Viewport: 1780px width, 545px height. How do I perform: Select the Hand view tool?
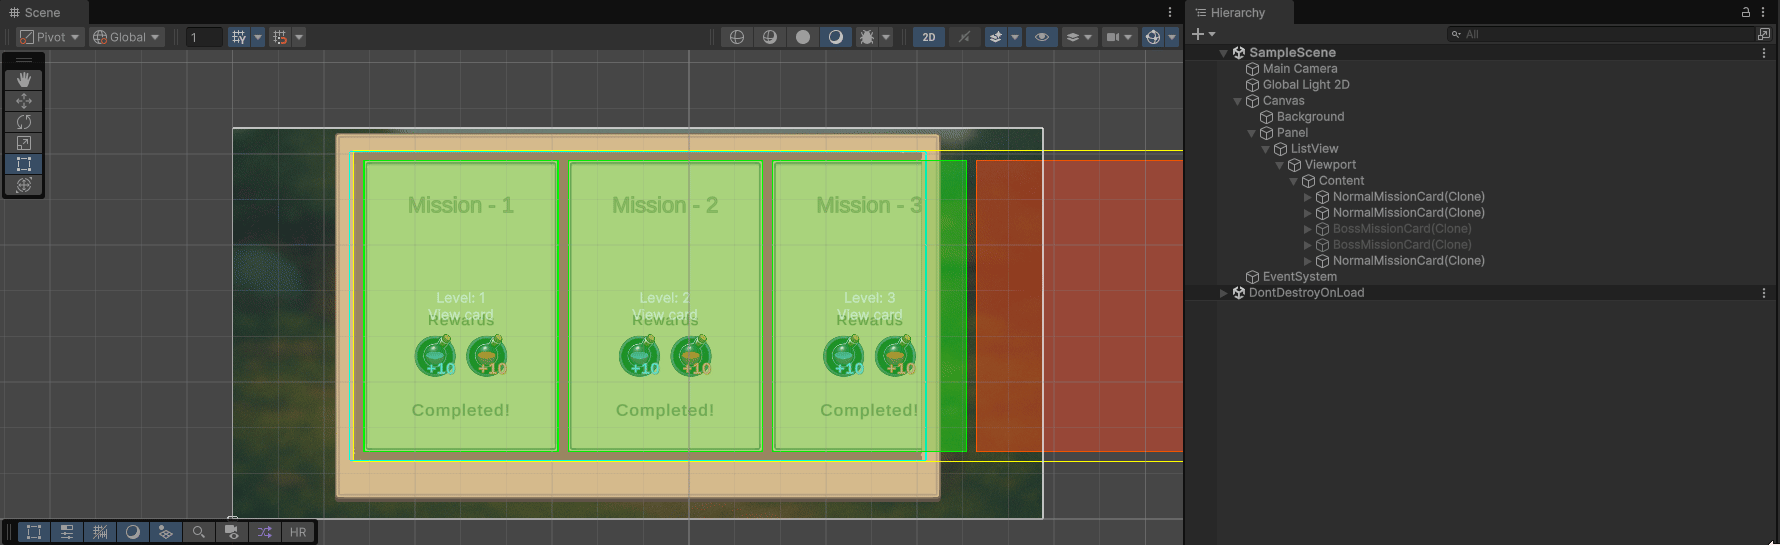(x=24, y=80)
